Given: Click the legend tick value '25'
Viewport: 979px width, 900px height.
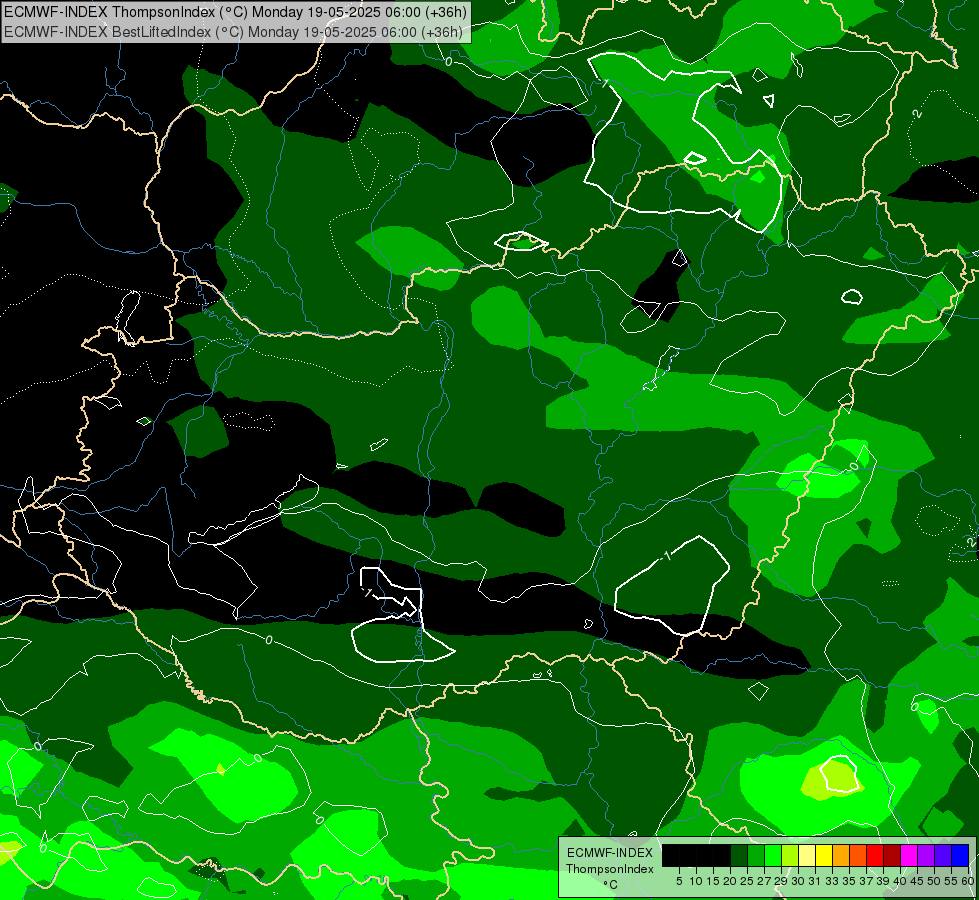Looking at the screenshot, I should [x=747, y=881].
